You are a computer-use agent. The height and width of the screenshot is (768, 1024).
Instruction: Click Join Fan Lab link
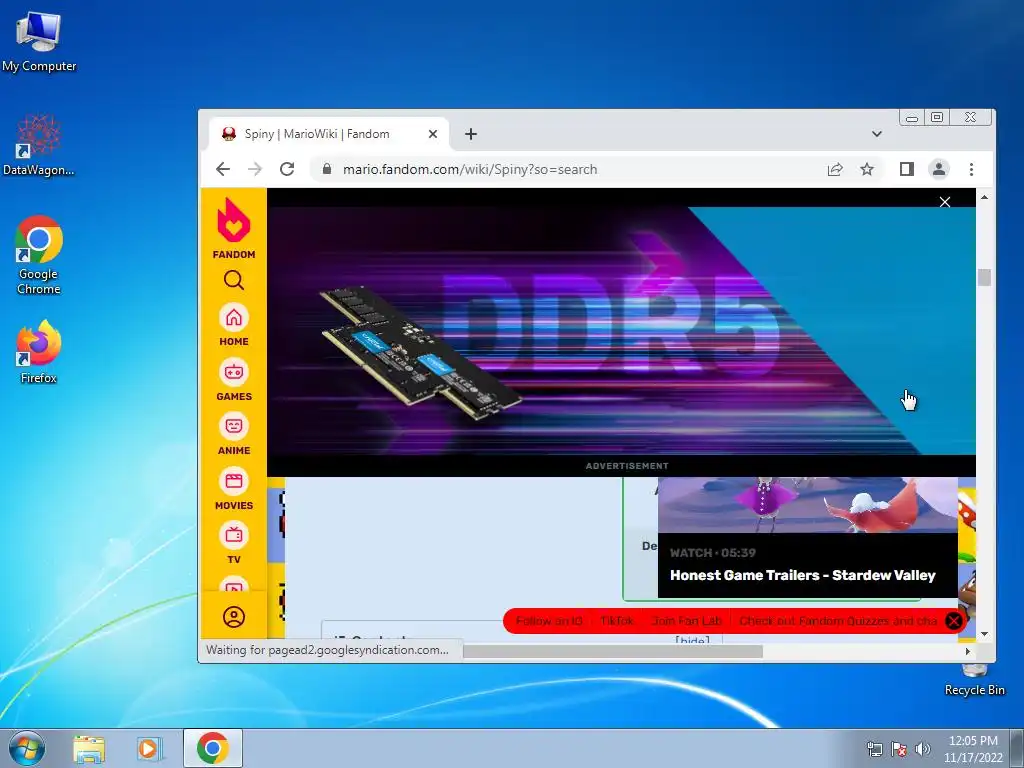coord(686,620)
